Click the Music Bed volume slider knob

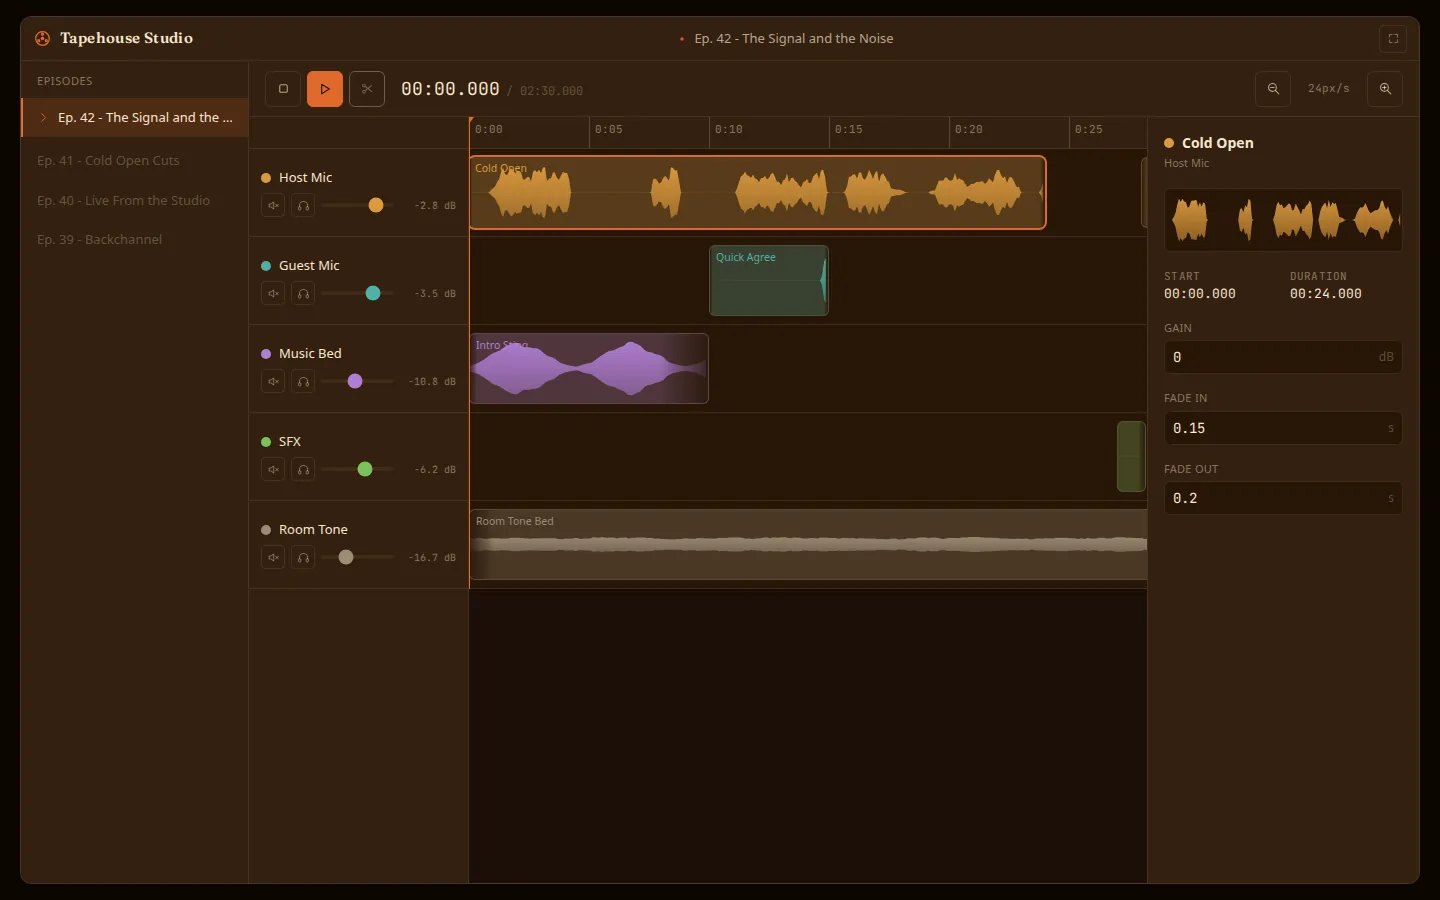355,381
